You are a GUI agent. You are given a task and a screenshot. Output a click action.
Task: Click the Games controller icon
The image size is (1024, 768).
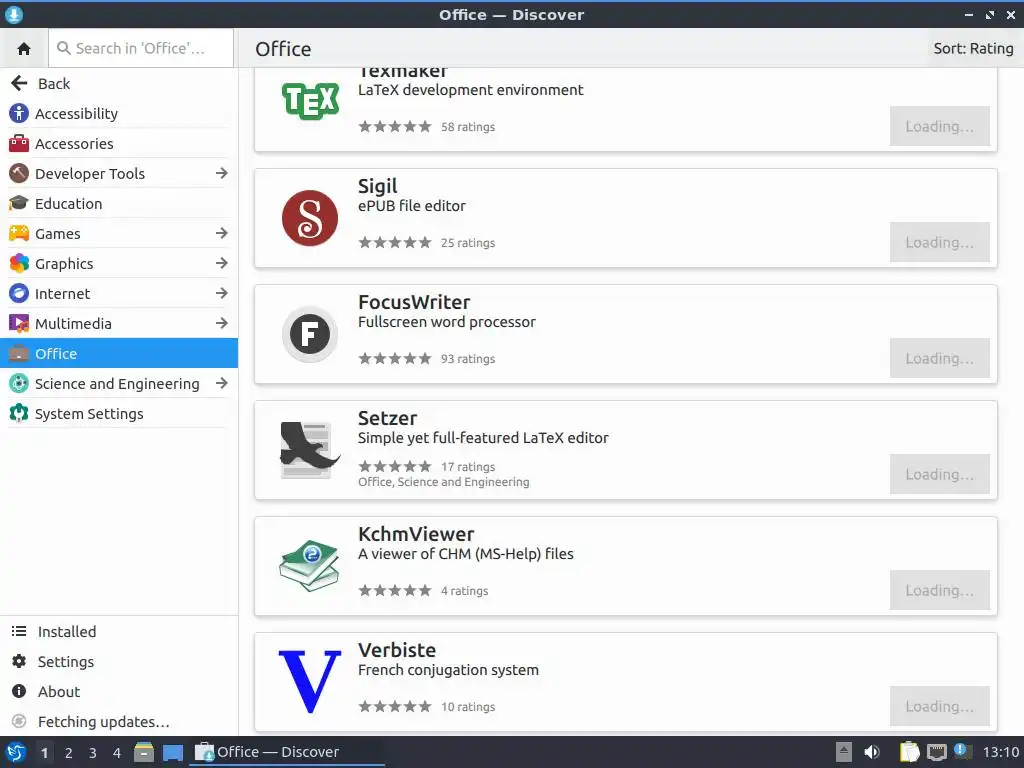pos(19,234)
